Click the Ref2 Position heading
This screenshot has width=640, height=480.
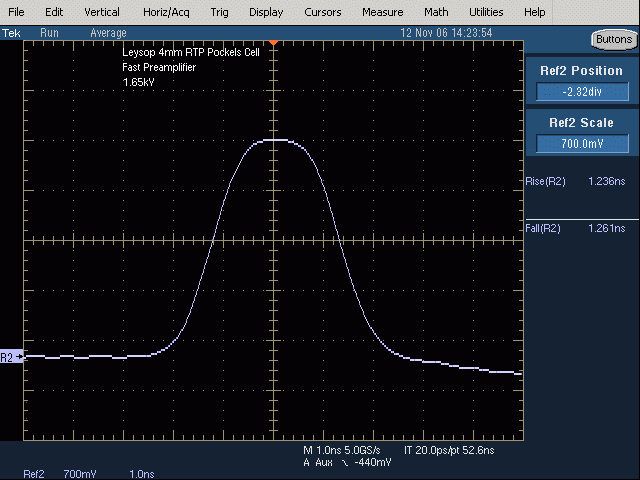coord(582,71)
